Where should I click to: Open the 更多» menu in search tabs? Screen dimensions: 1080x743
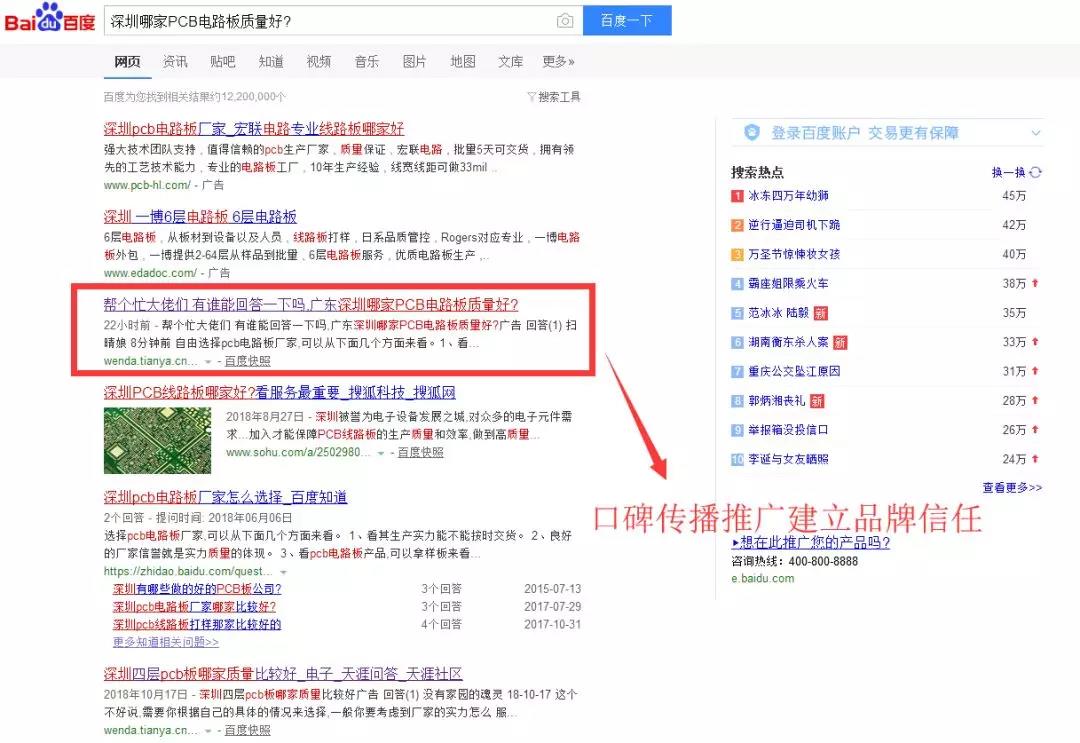point(558,62)
